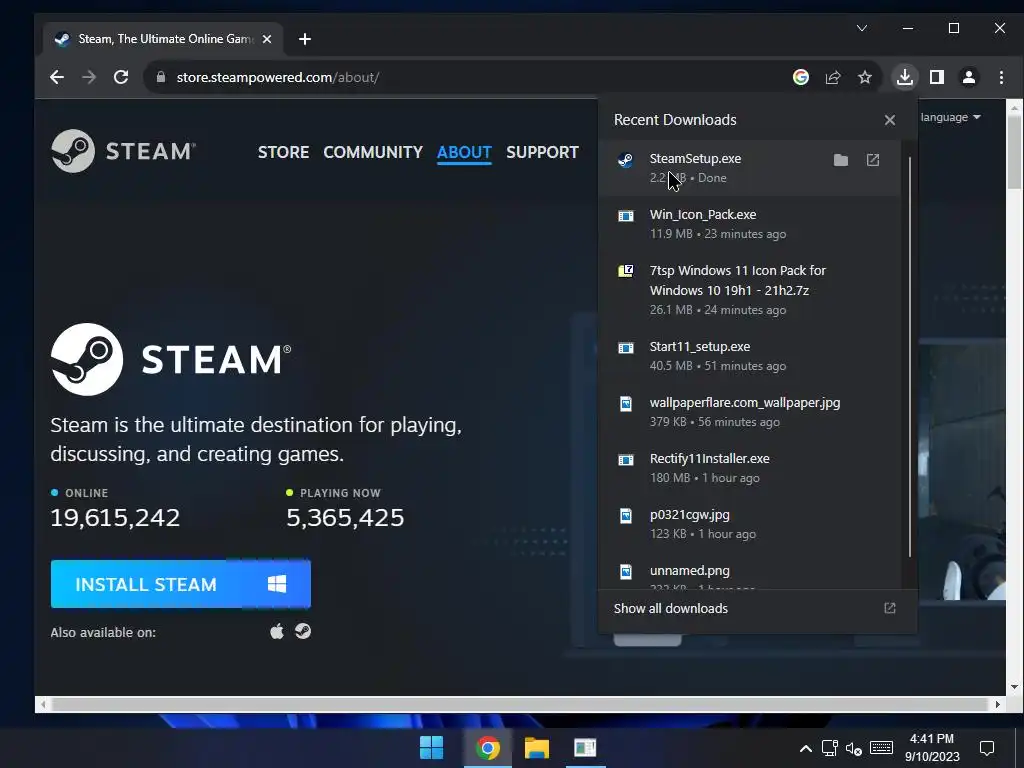This screenshot has width=1024, height=768.
Task: Close the Recent Downloads panel
Action: coord(889,120)
